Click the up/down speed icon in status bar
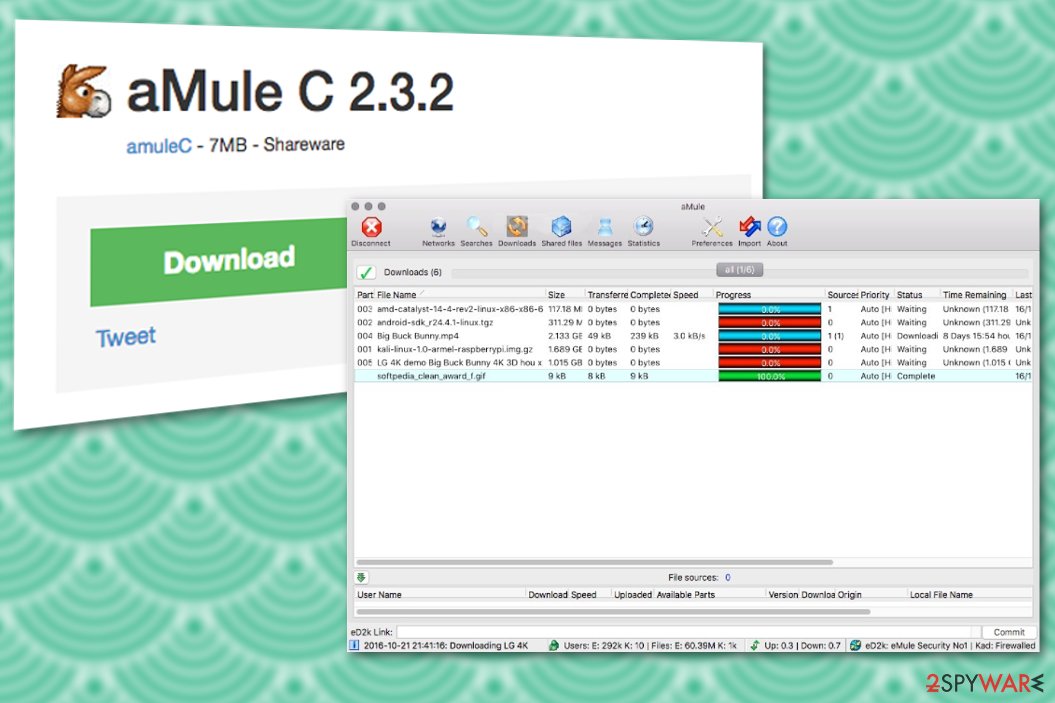The image size is (1055, 703). (x=754, y=645)
